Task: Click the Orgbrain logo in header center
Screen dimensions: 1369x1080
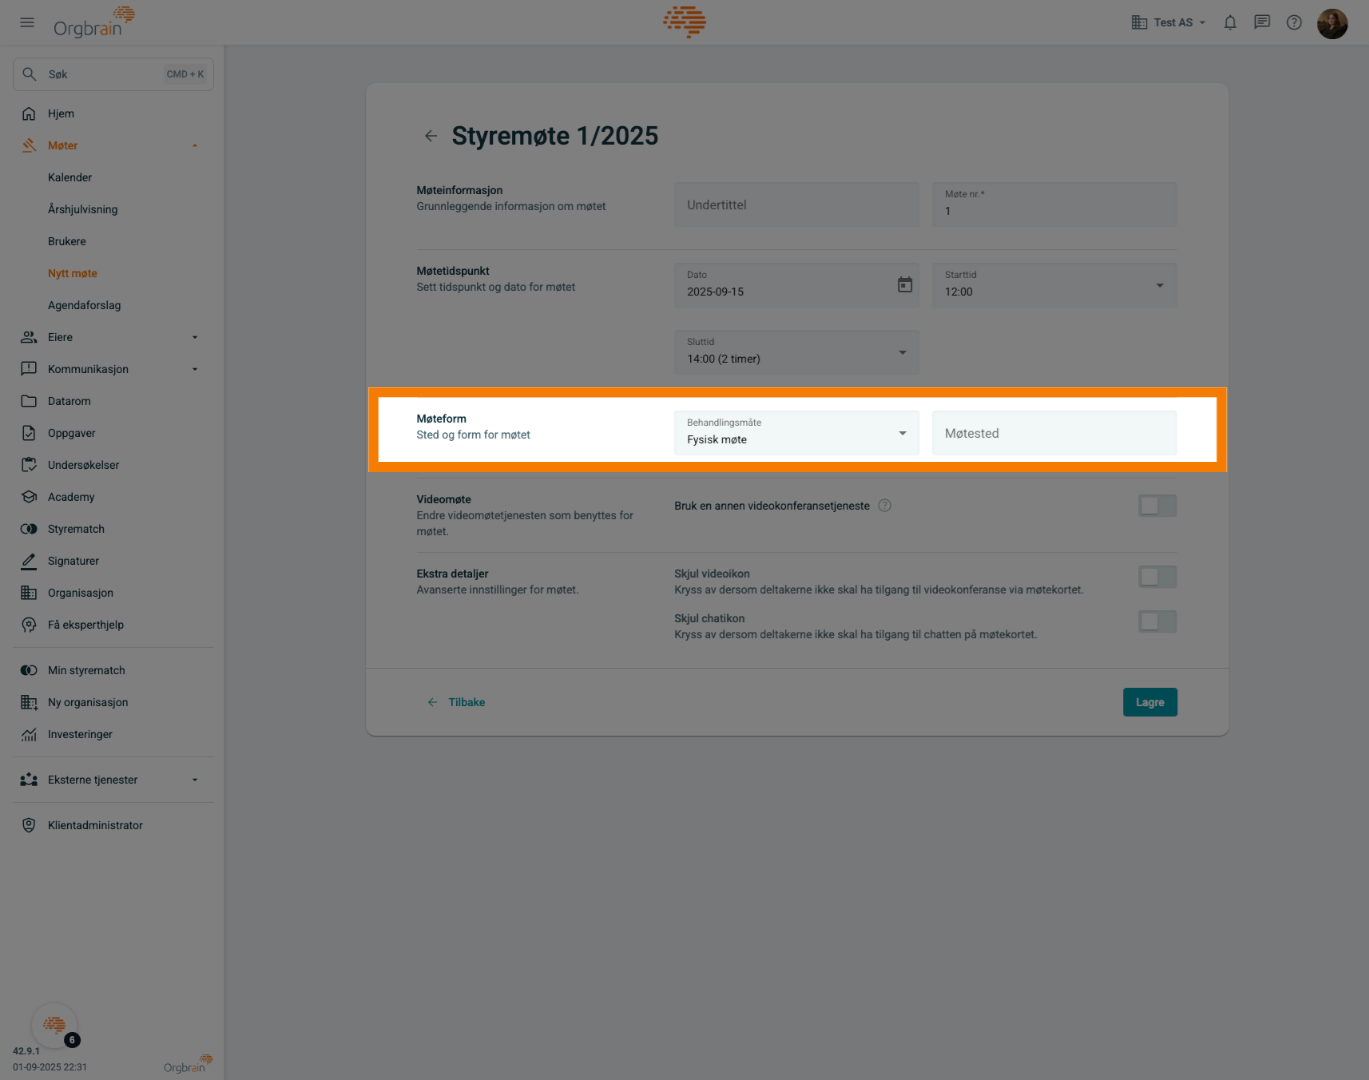Action: click(685, 22)
